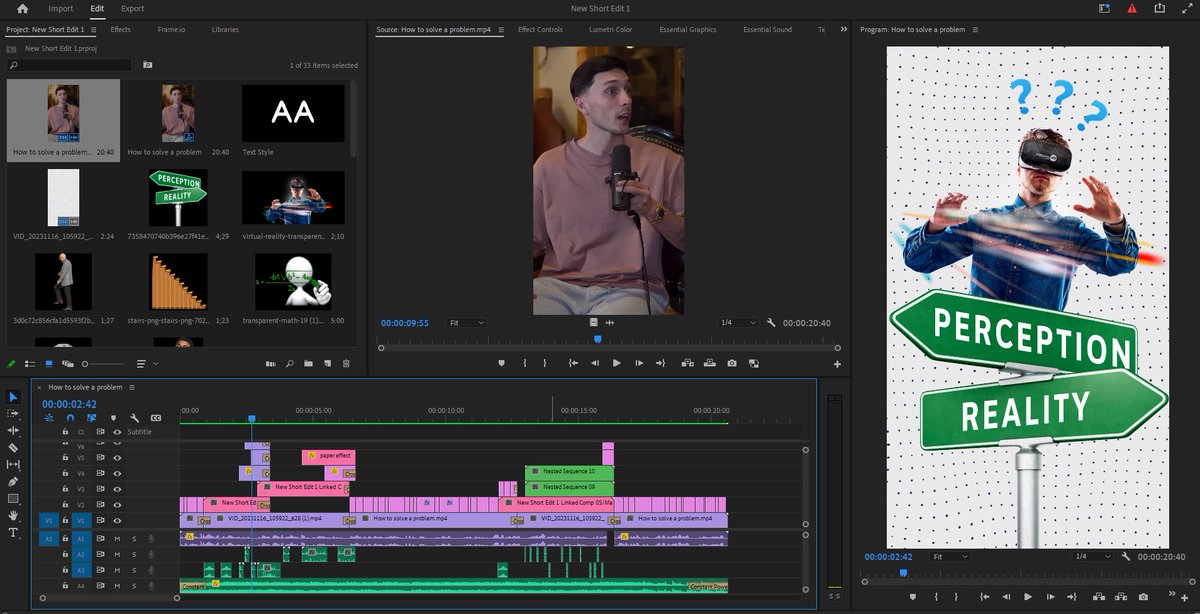Switch to Export workspace tab

132,8
